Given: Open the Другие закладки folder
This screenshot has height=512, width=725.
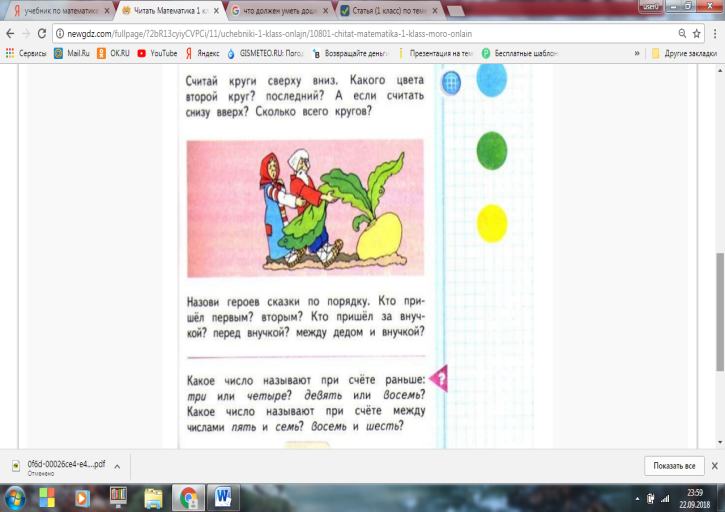Looking at the screenshot, I should click(x=684, y=53).
